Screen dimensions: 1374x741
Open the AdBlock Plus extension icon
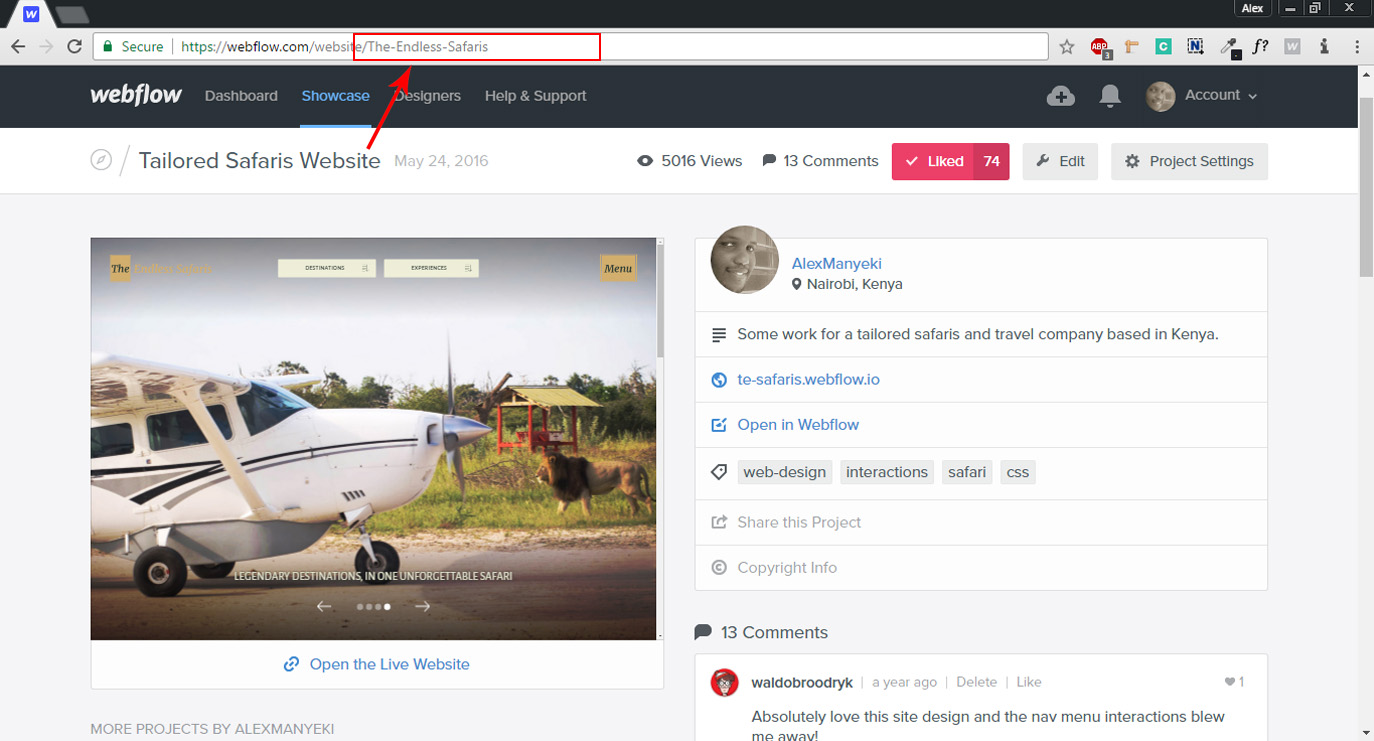click(1100, 47)
